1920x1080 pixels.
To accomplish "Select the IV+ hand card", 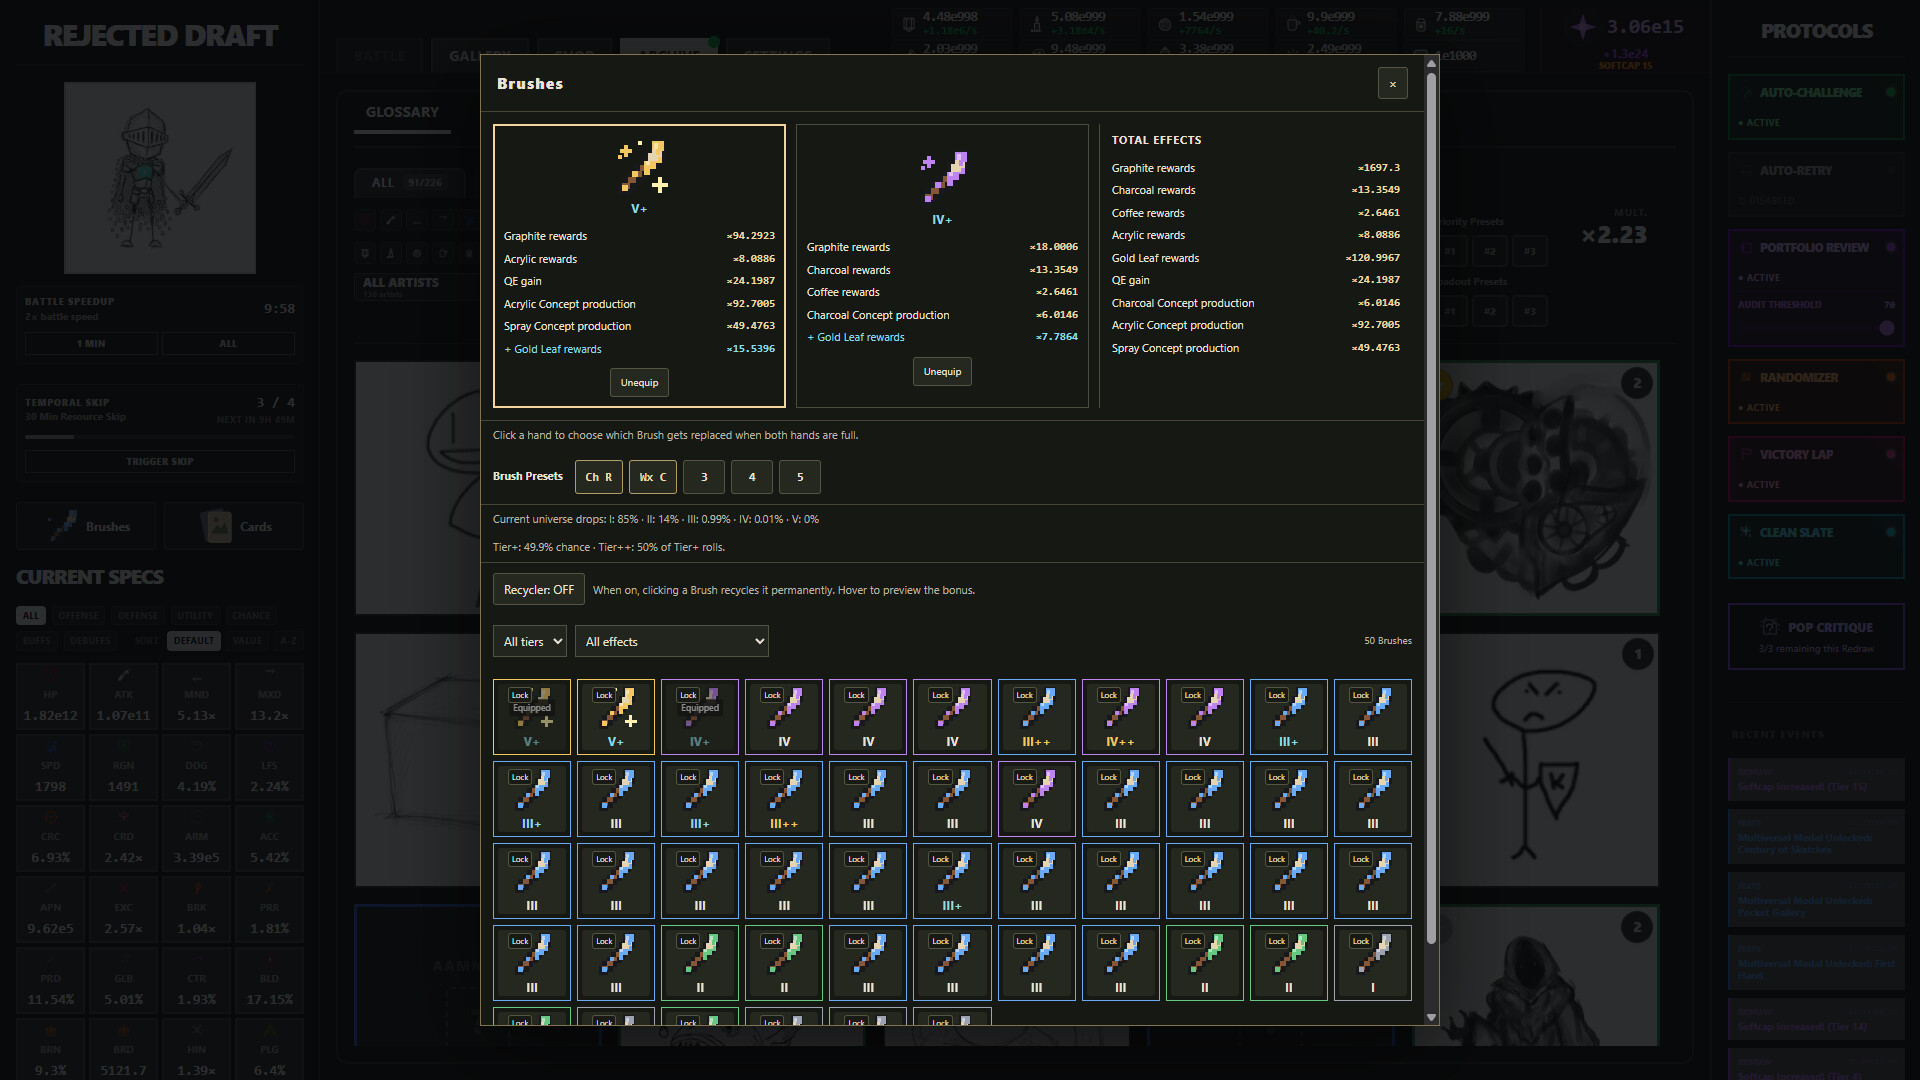I will point(942,266).
